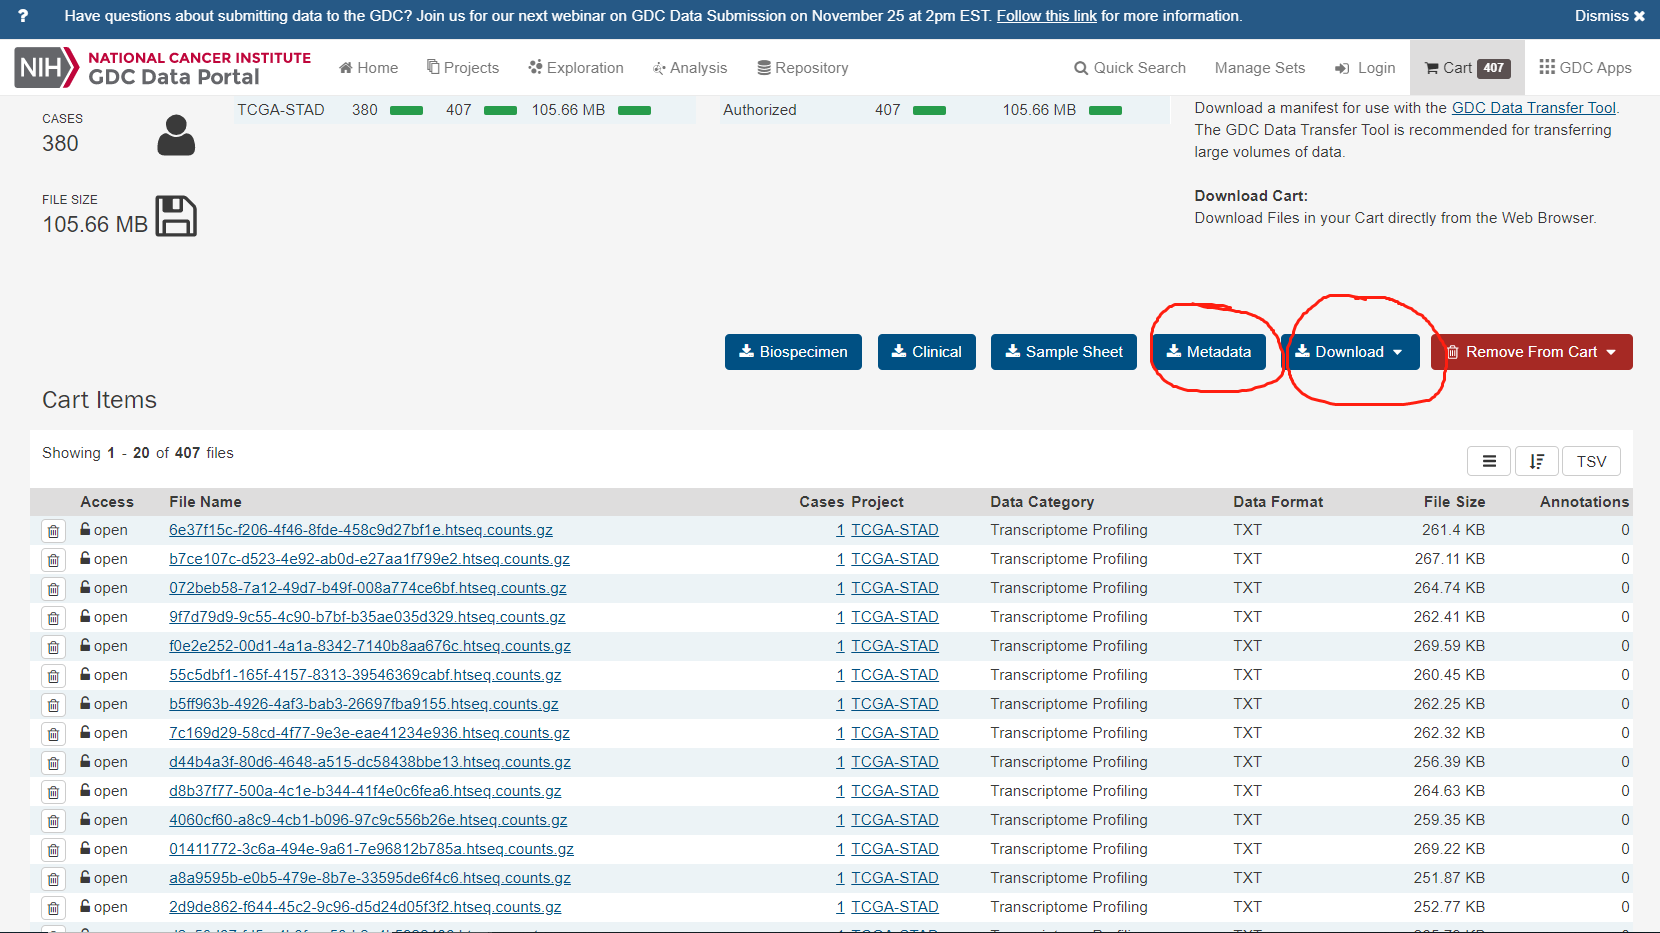Click the TCGA-STAD project summary cell

tap(281, 110)
